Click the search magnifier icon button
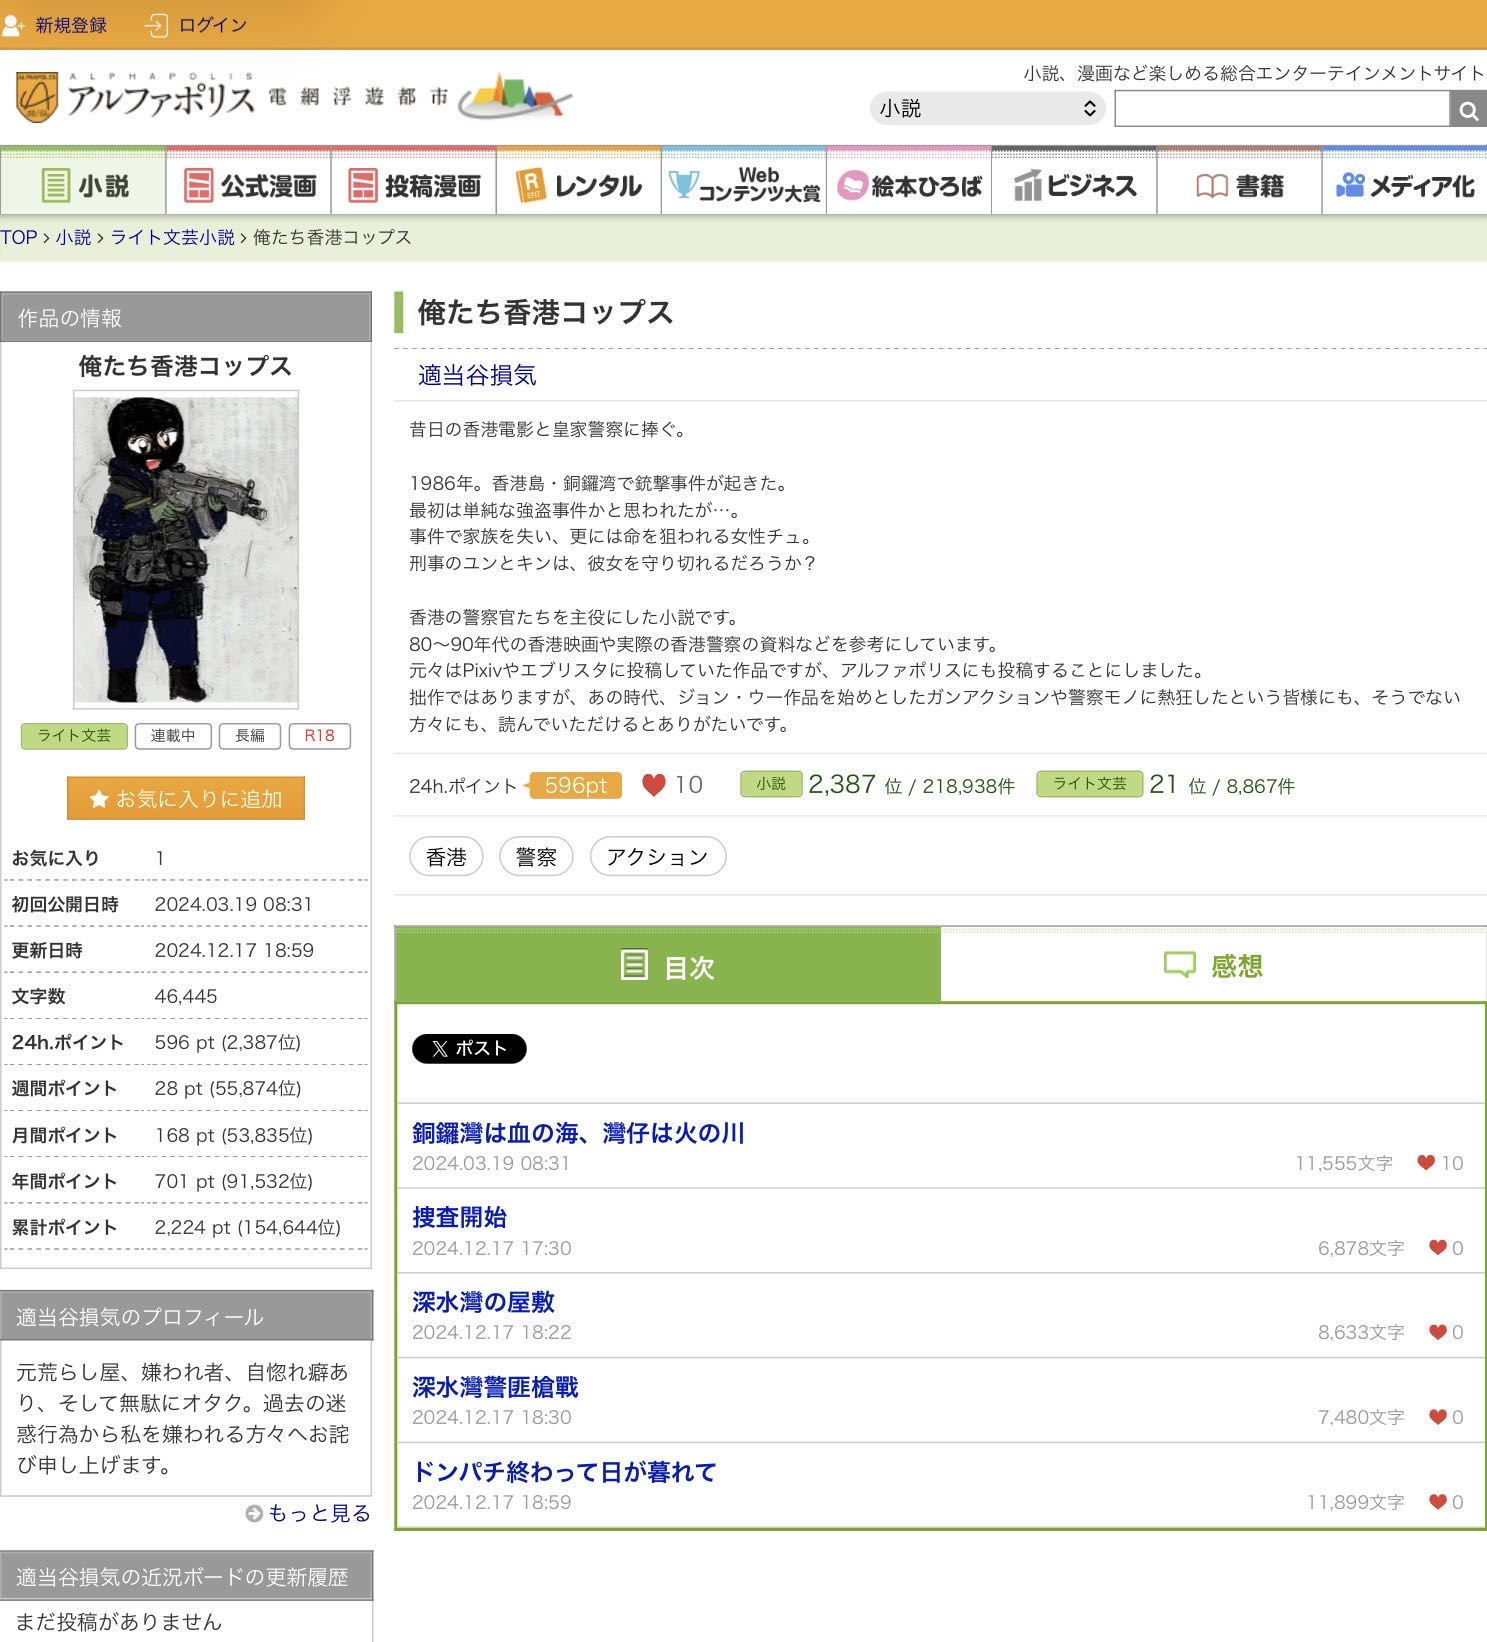 1467,110
